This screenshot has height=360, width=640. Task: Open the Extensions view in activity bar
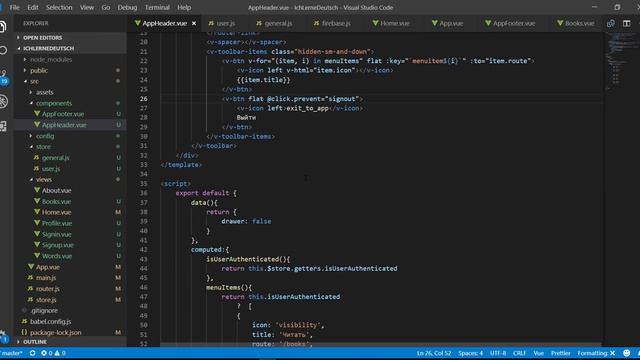tap(3, 126)
